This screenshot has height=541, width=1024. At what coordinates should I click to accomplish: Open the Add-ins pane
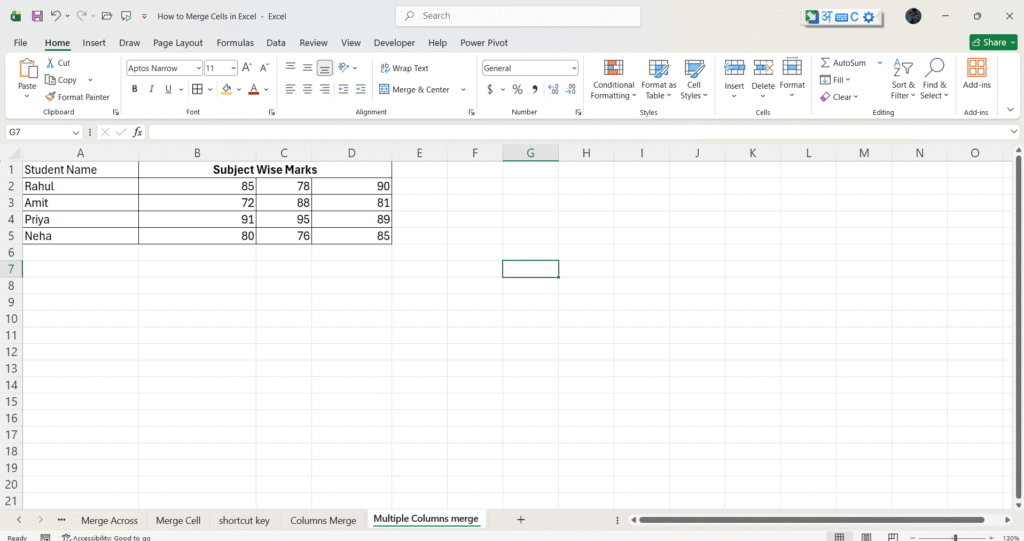[976, 73]
